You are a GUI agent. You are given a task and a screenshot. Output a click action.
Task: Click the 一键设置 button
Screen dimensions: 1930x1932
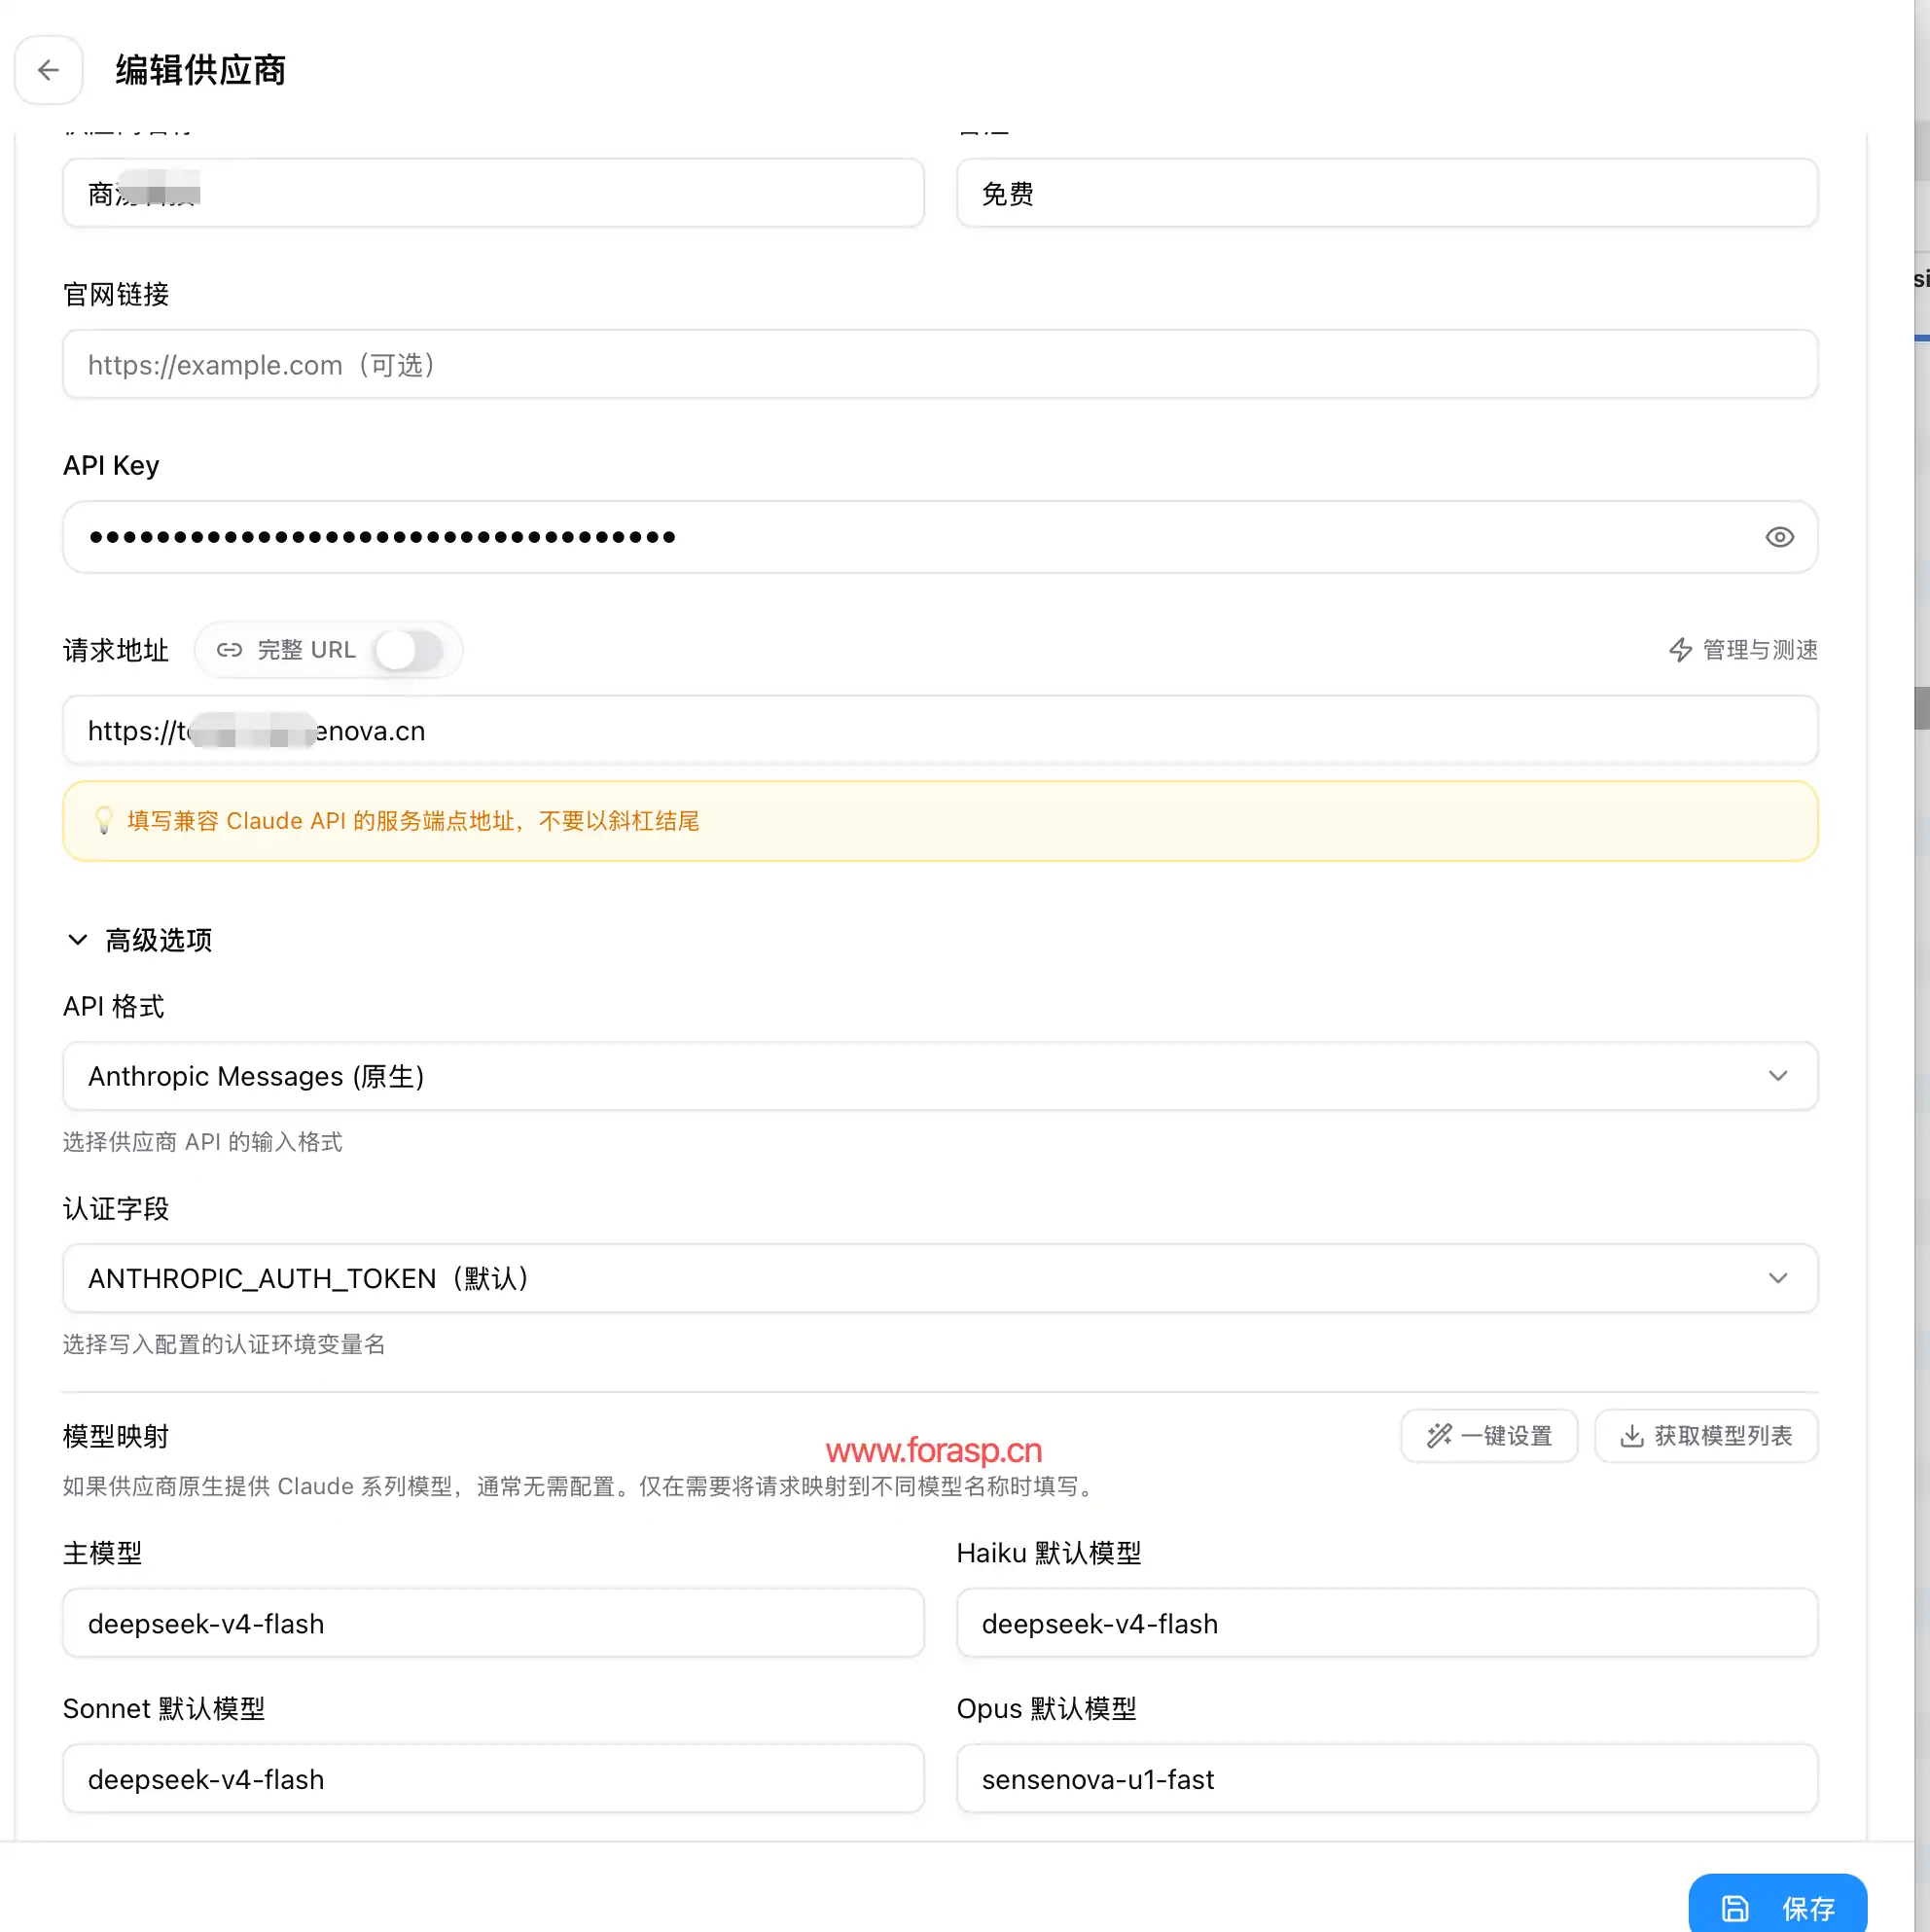1489,1436
